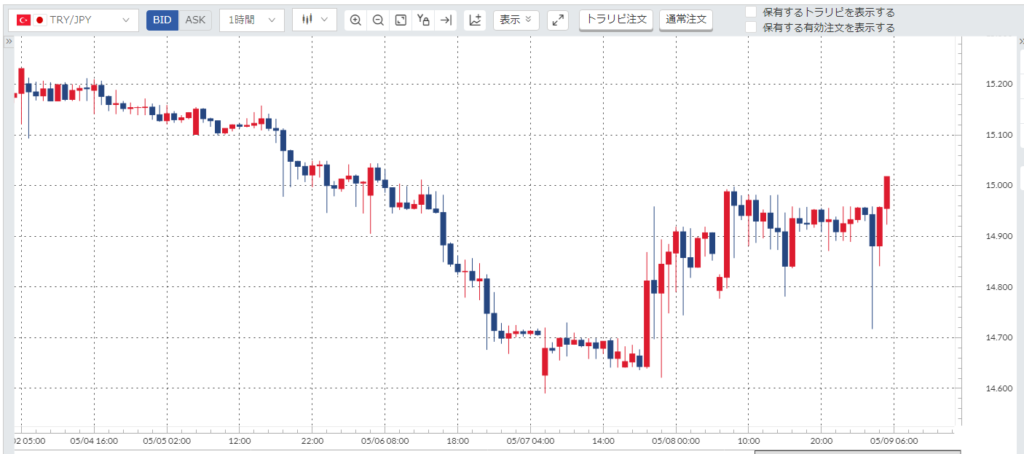Expand the left panel double-arrow handle
The image size is (1024, 454).
[x=9, y=43]
